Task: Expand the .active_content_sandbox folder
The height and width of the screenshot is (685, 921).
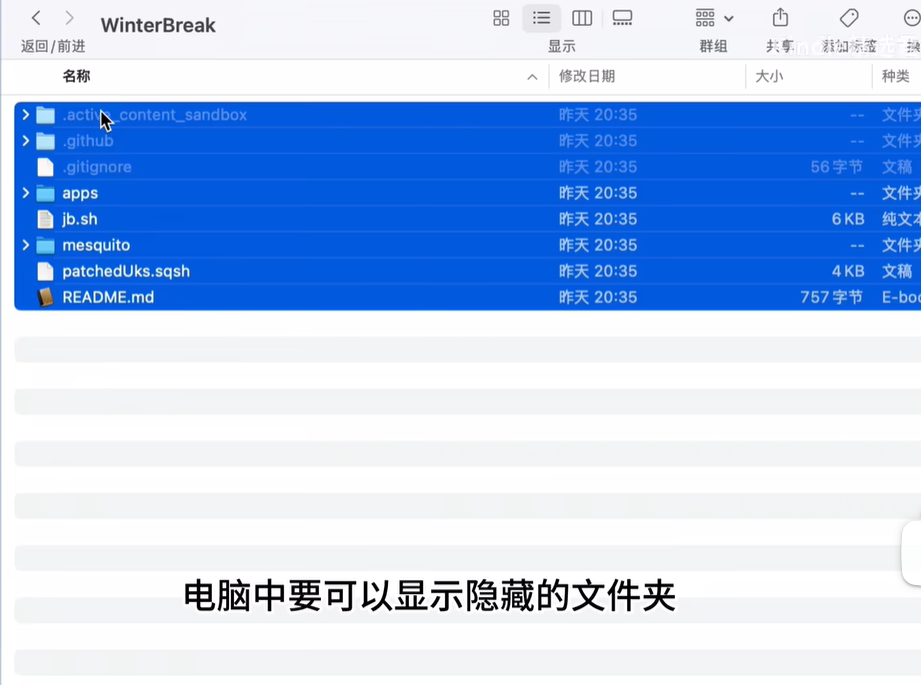Action: click(26, 115)
